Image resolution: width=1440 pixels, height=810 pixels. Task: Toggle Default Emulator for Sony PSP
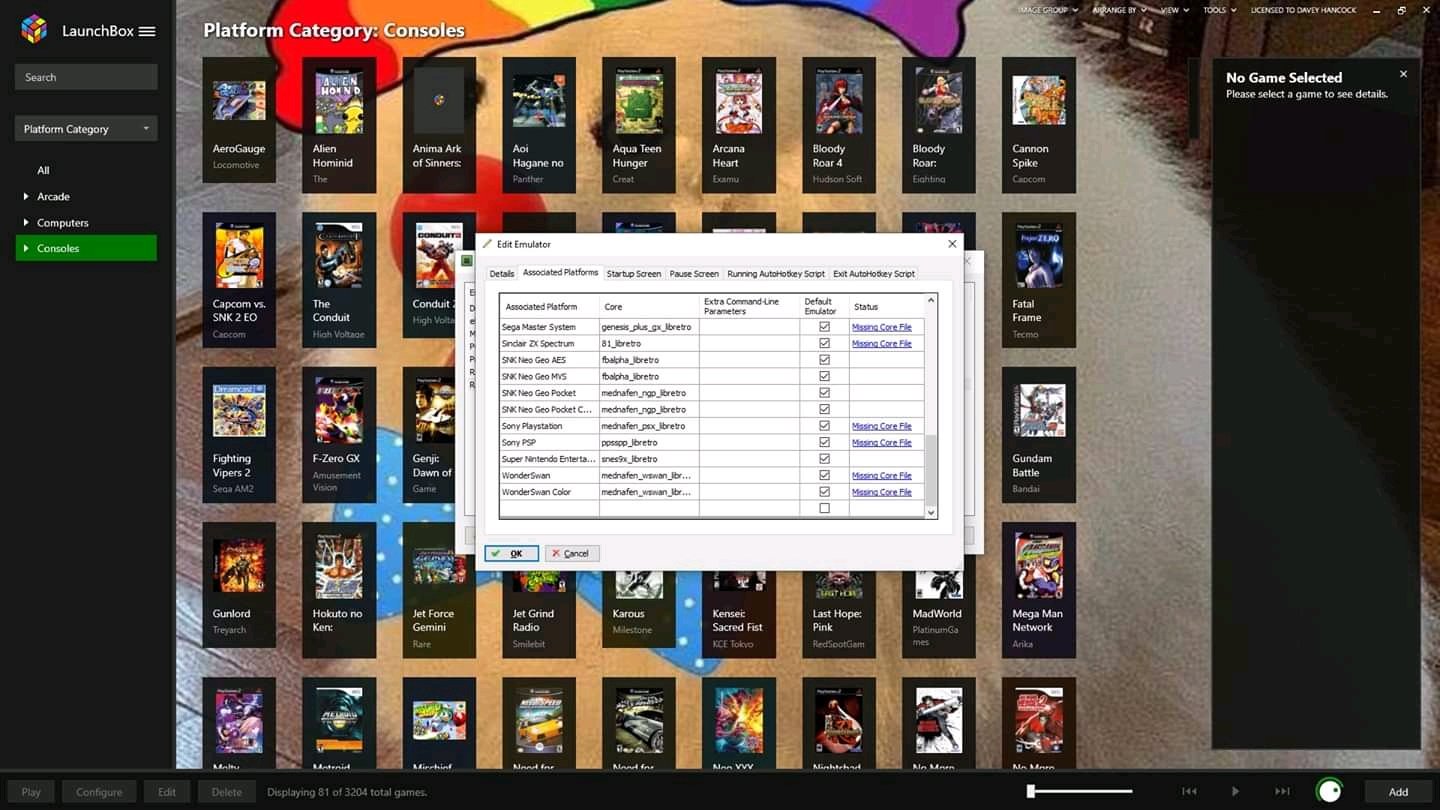(x=824, y=442)
